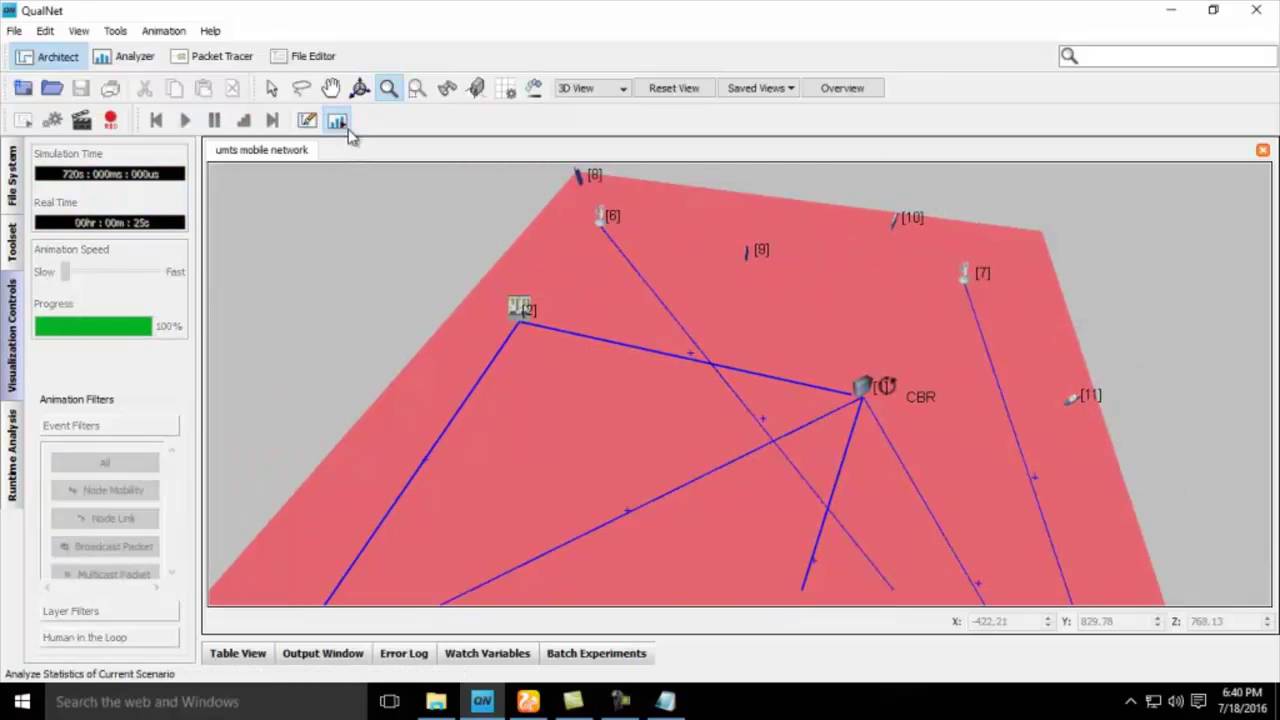Open File Explorer from the taskbar

coord(436,701)
